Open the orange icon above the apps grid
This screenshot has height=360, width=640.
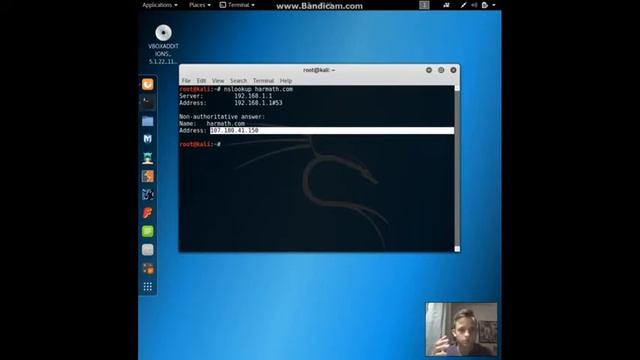pos(148,268)
